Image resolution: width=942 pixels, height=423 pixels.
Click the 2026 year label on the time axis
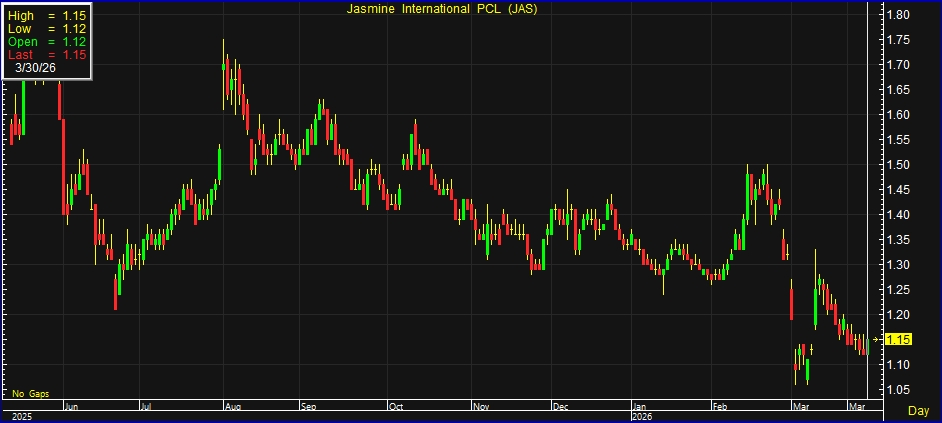pyautogui.click(x=642, y=416)
